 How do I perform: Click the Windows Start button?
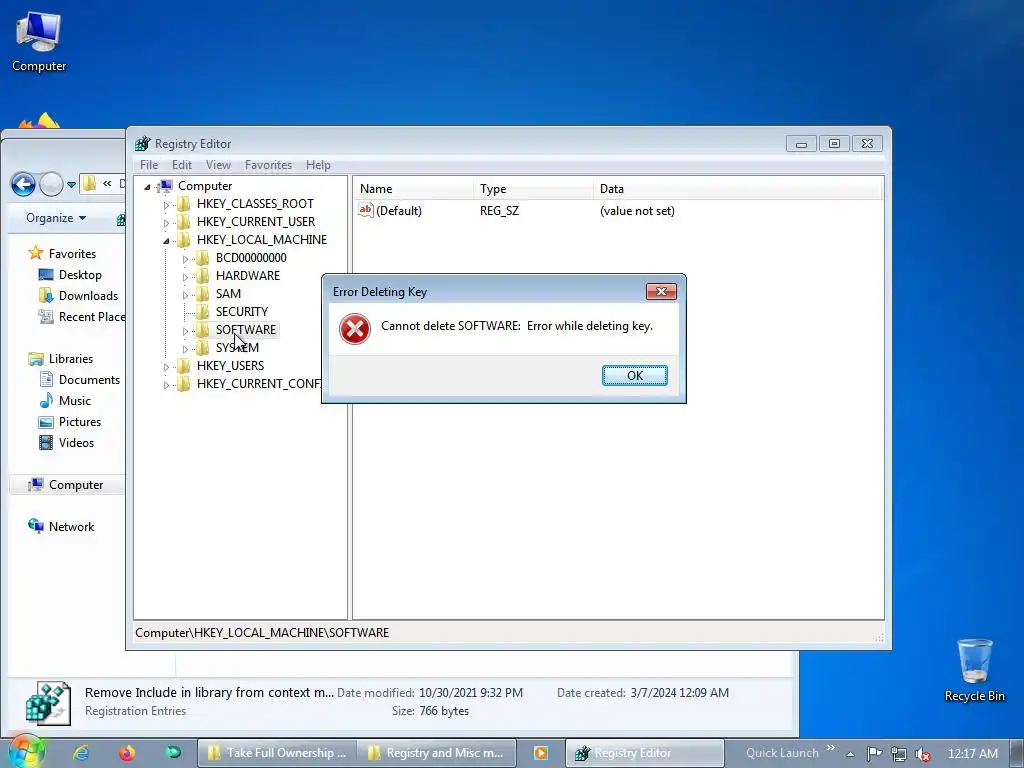[25, 752]
